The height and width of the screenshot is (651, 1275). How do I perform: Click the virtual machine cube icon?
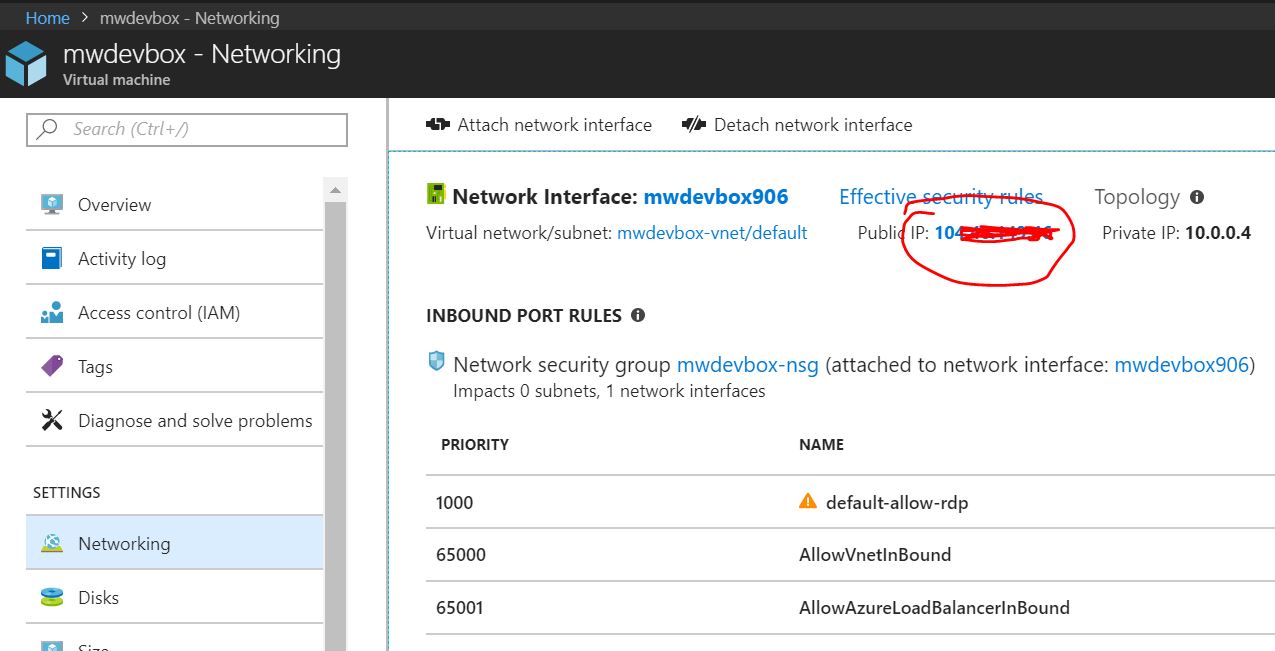coord(26,64)
